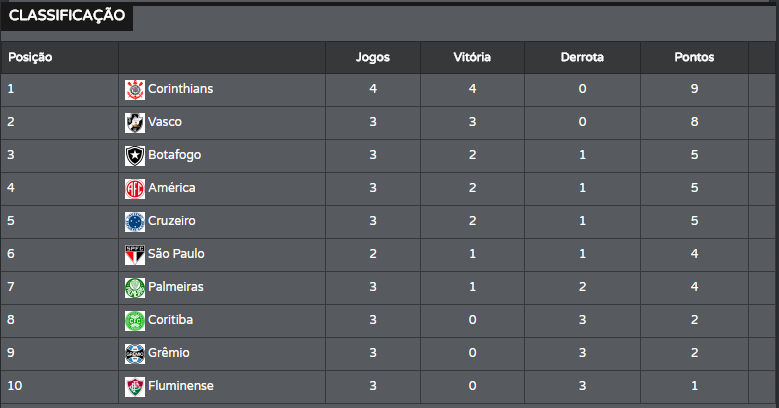Click the América red crest icon
Screen dimensions: 779x408
coord(134,189)
